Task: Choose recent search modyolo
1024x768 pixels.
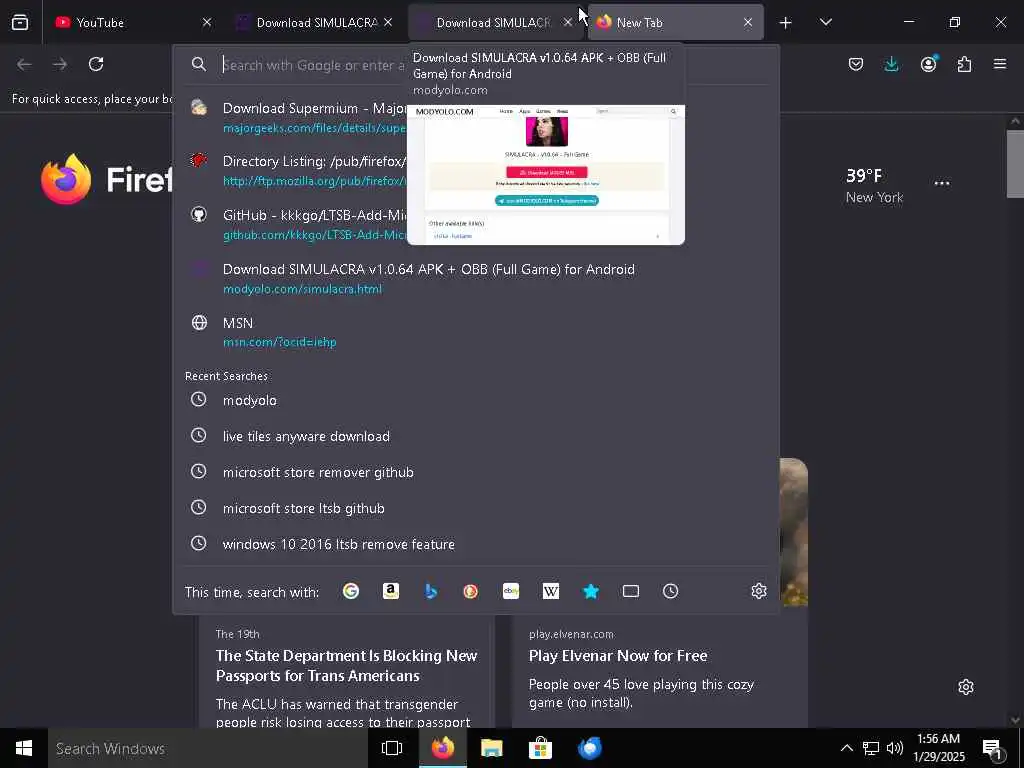Action: (x=476, y=400)
